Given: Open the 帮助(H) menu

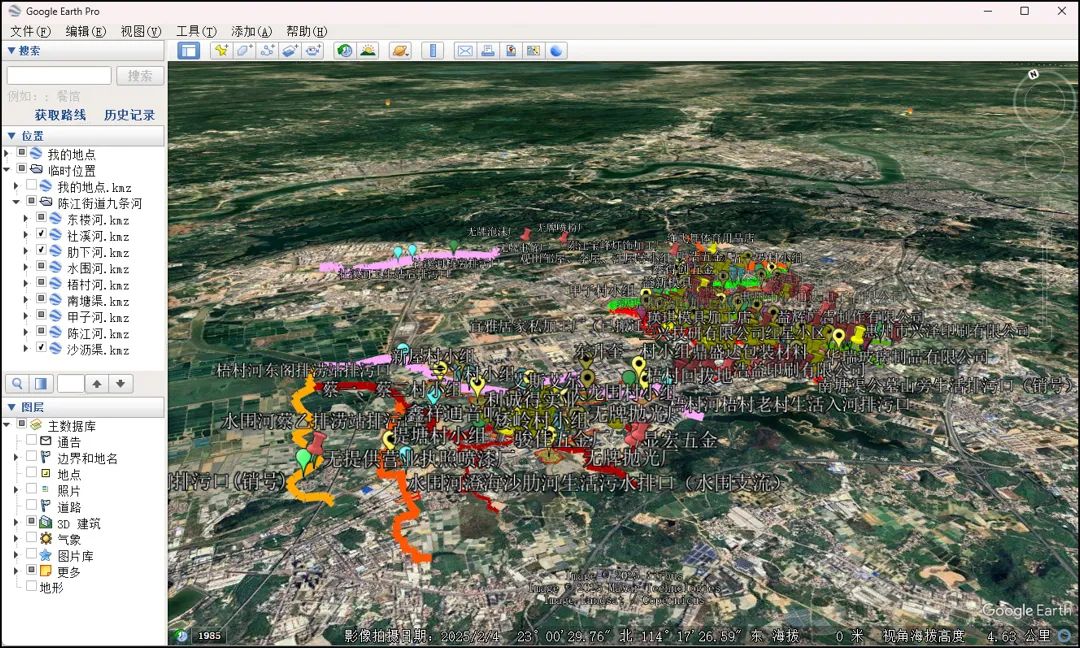Looking at the screenshot, I should (x=307, y=31).
